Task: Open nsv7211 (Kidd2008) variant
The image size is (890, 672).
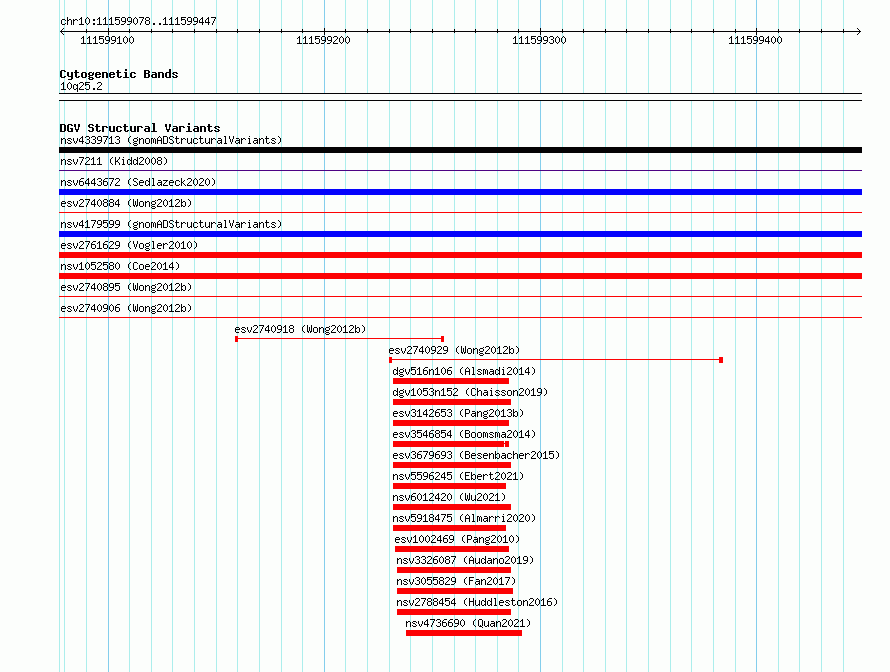Action: [x=114, y=161]
